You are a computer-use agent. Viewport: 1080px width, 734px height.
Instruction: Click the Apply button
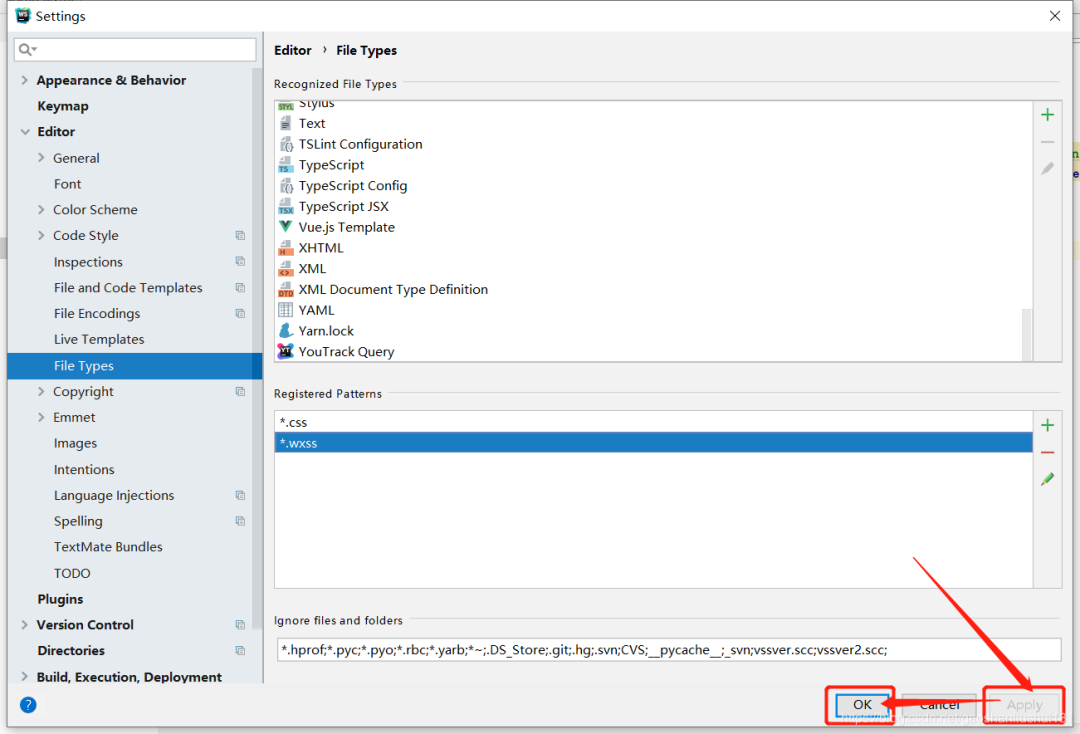pyautogui.click(x=1024, y=705)
